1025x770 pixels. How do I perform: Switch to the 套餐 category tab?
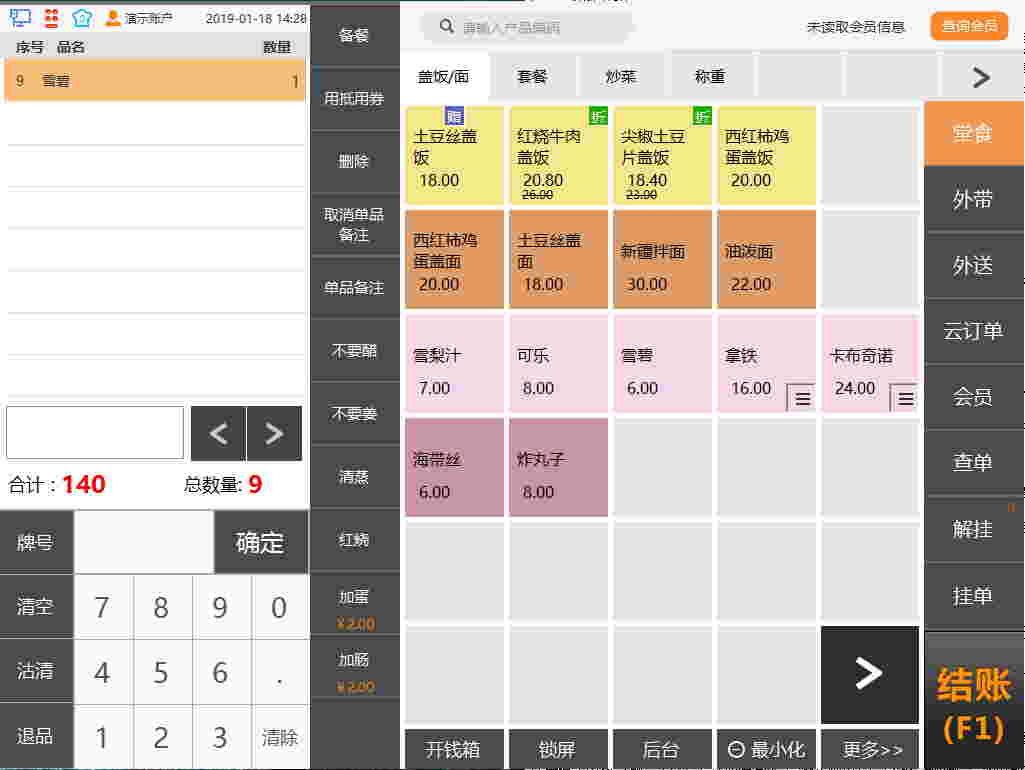coord(533,76)
